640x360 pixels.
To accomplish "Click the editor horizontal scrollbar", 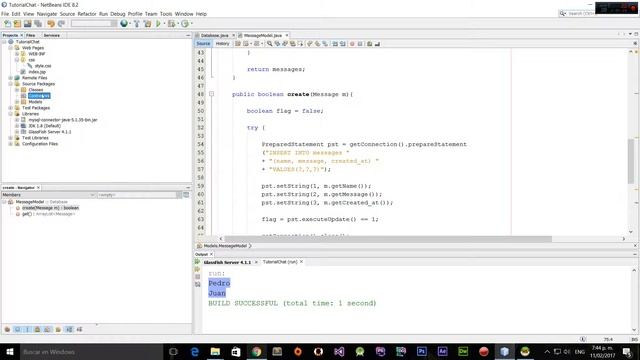I will coord(388,239).
